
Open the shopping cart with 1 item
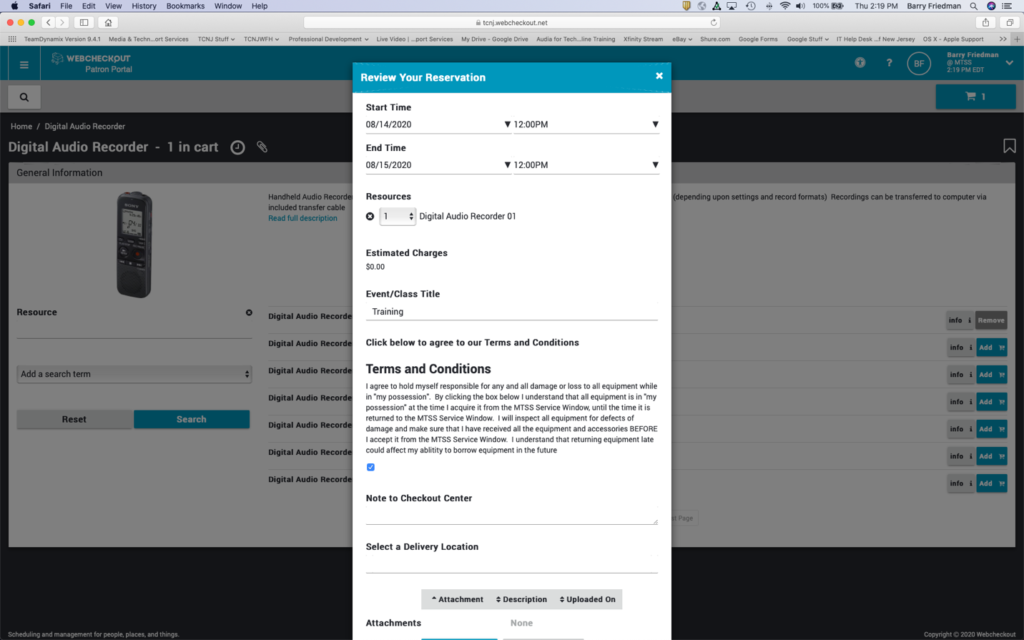[x=975, y=97]
